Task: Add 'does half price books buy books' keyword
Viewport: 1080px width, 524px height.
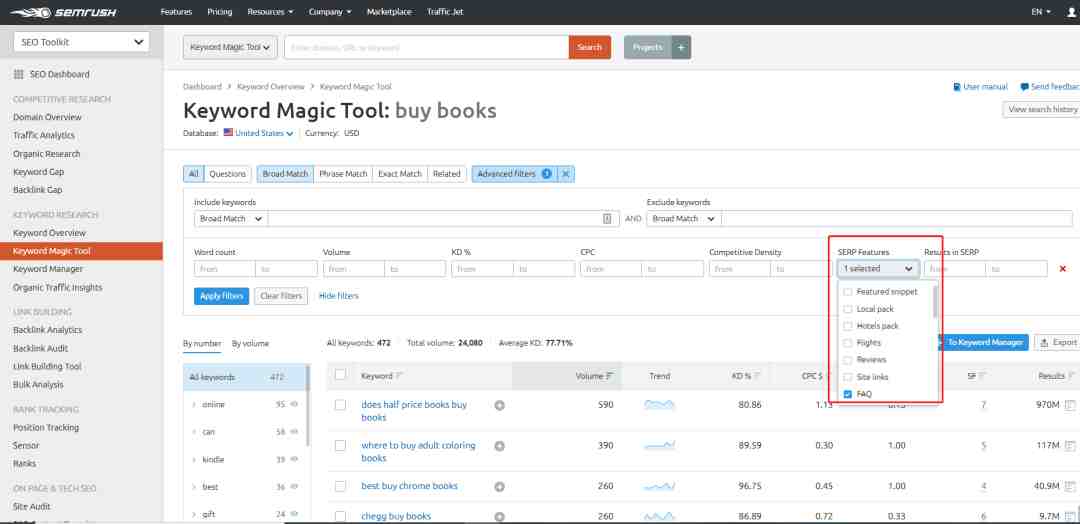Action: coord(499,406)
